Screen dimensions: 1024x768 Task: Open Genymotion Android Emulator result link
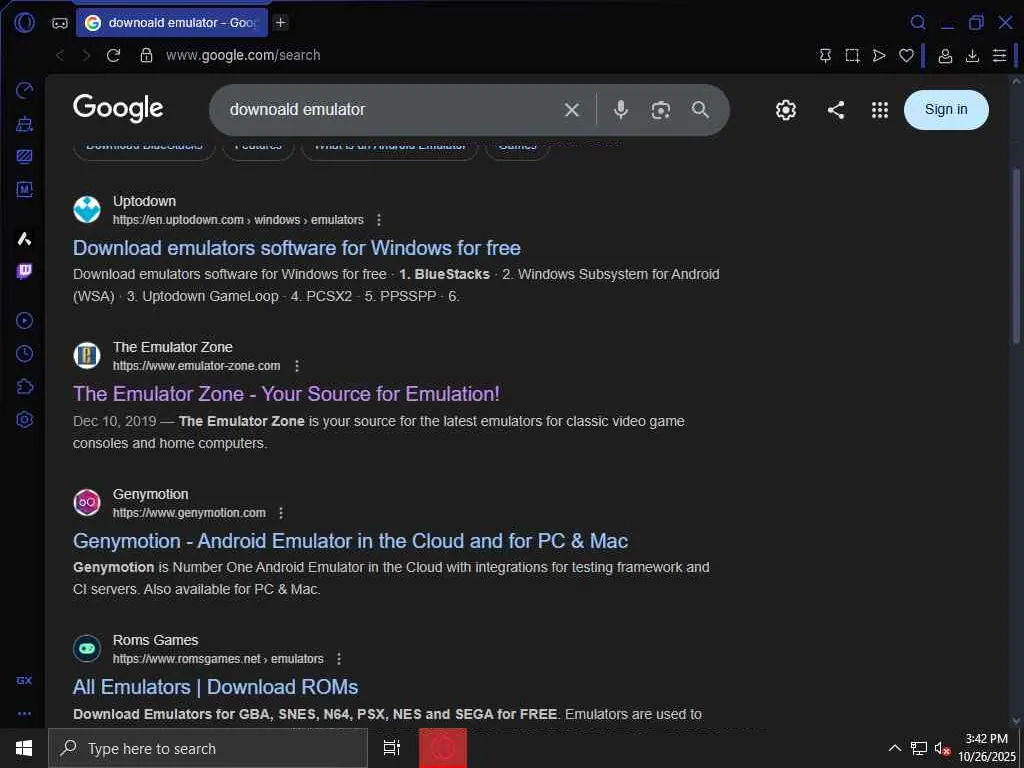tap(350, 541)
